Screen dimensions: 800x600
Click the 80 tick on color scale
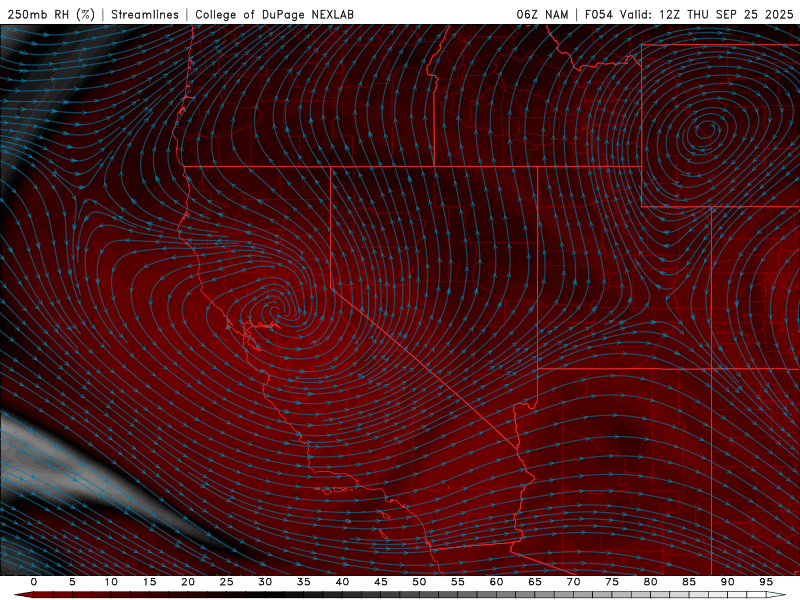(650, 582)
